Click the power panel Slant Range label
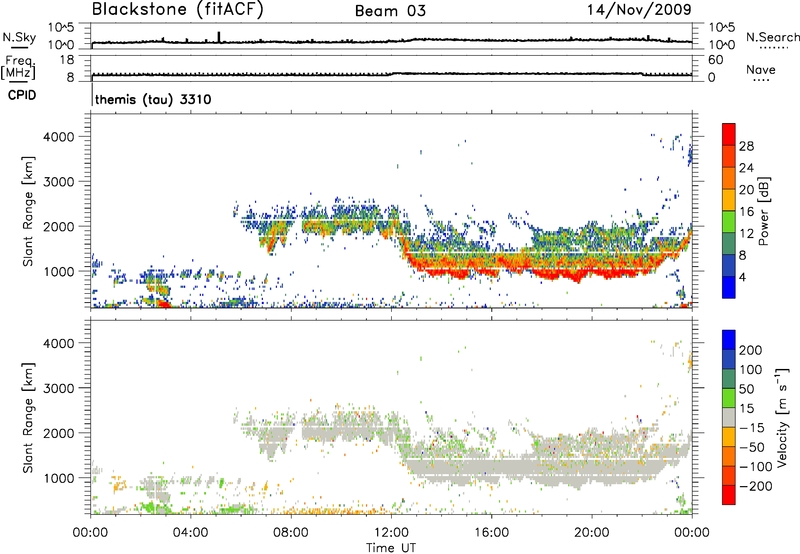 click(x=28, y=211)
